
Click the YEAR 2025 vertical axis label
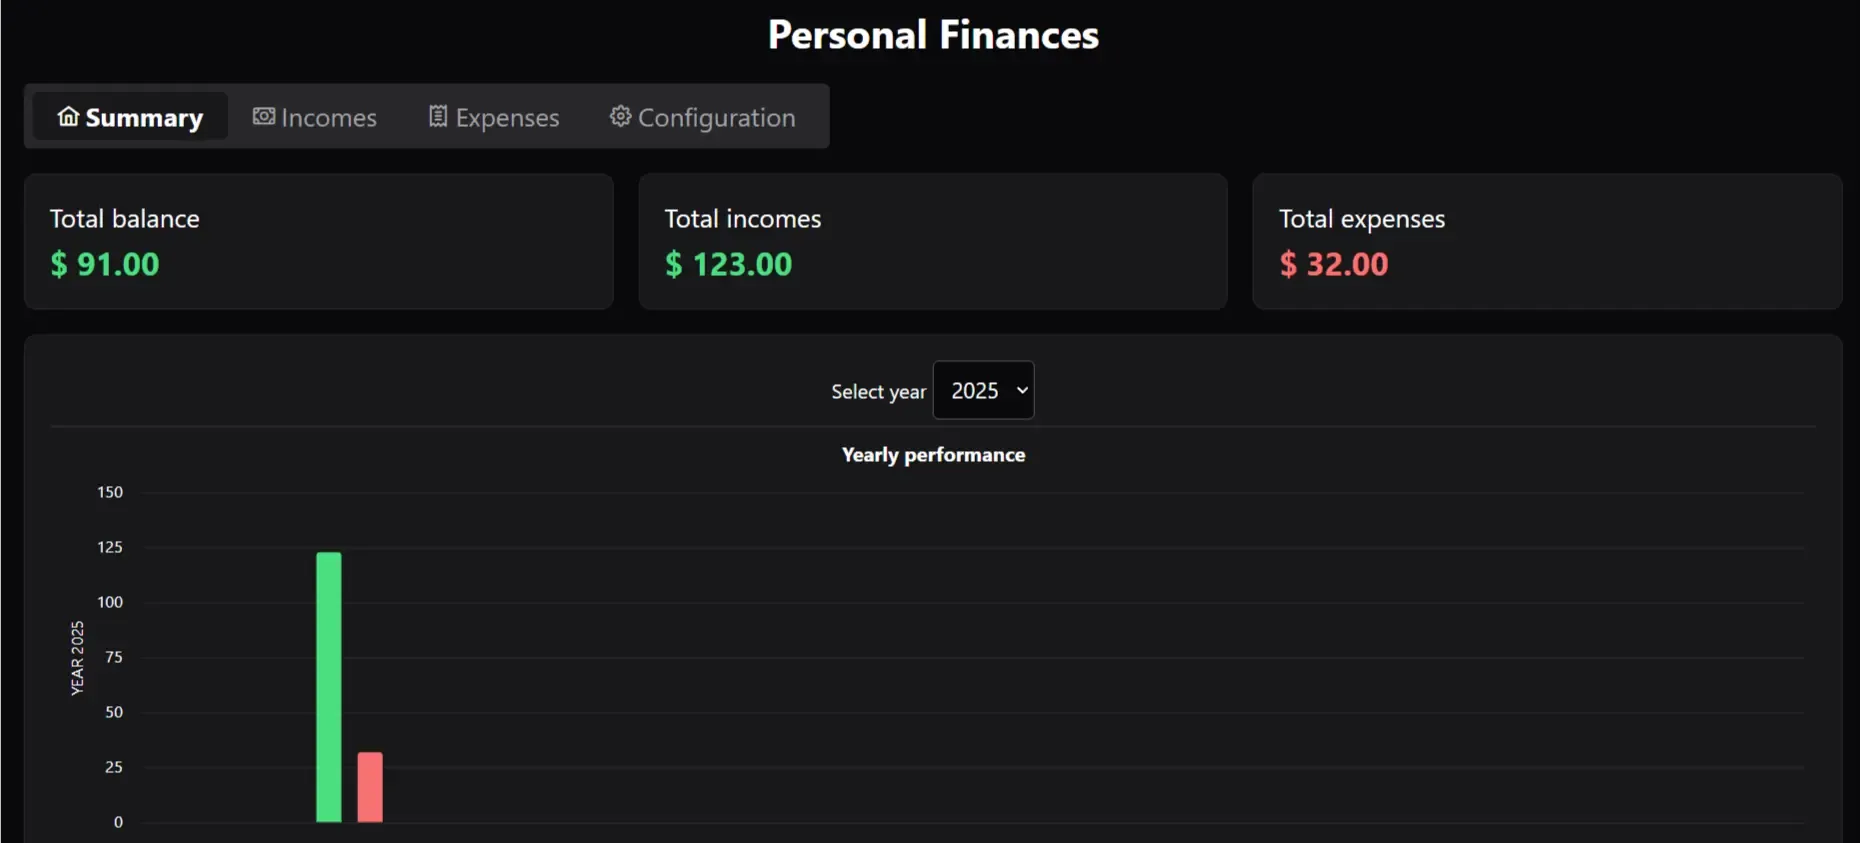[x=77, y=657]
